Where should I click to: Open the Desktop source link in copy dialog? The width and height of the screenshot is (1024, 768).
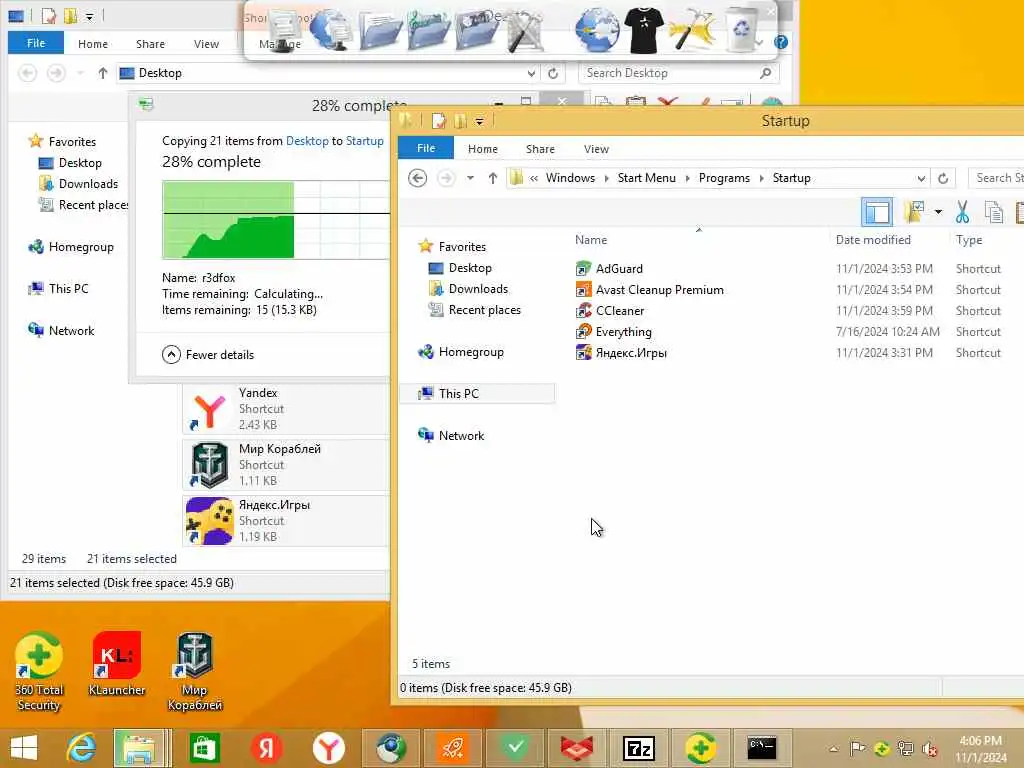coord(307,141)
